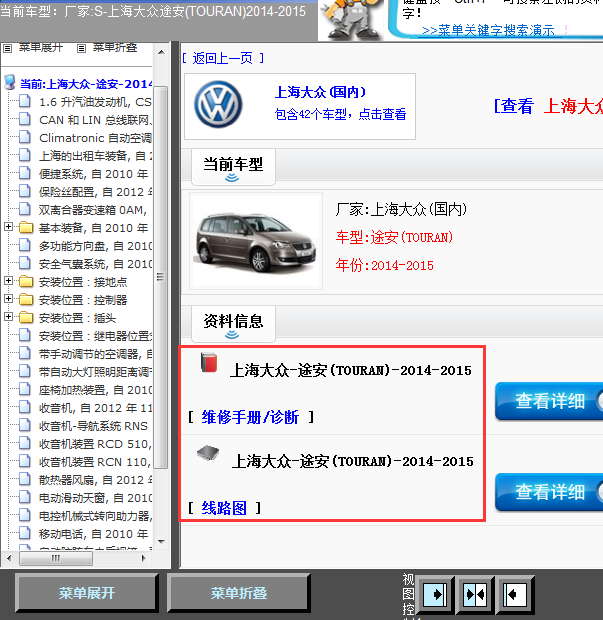Click the tree scrollbar down arrow
Screen dimensions: 603x620
pyautogui.click(x=161, y=541)
